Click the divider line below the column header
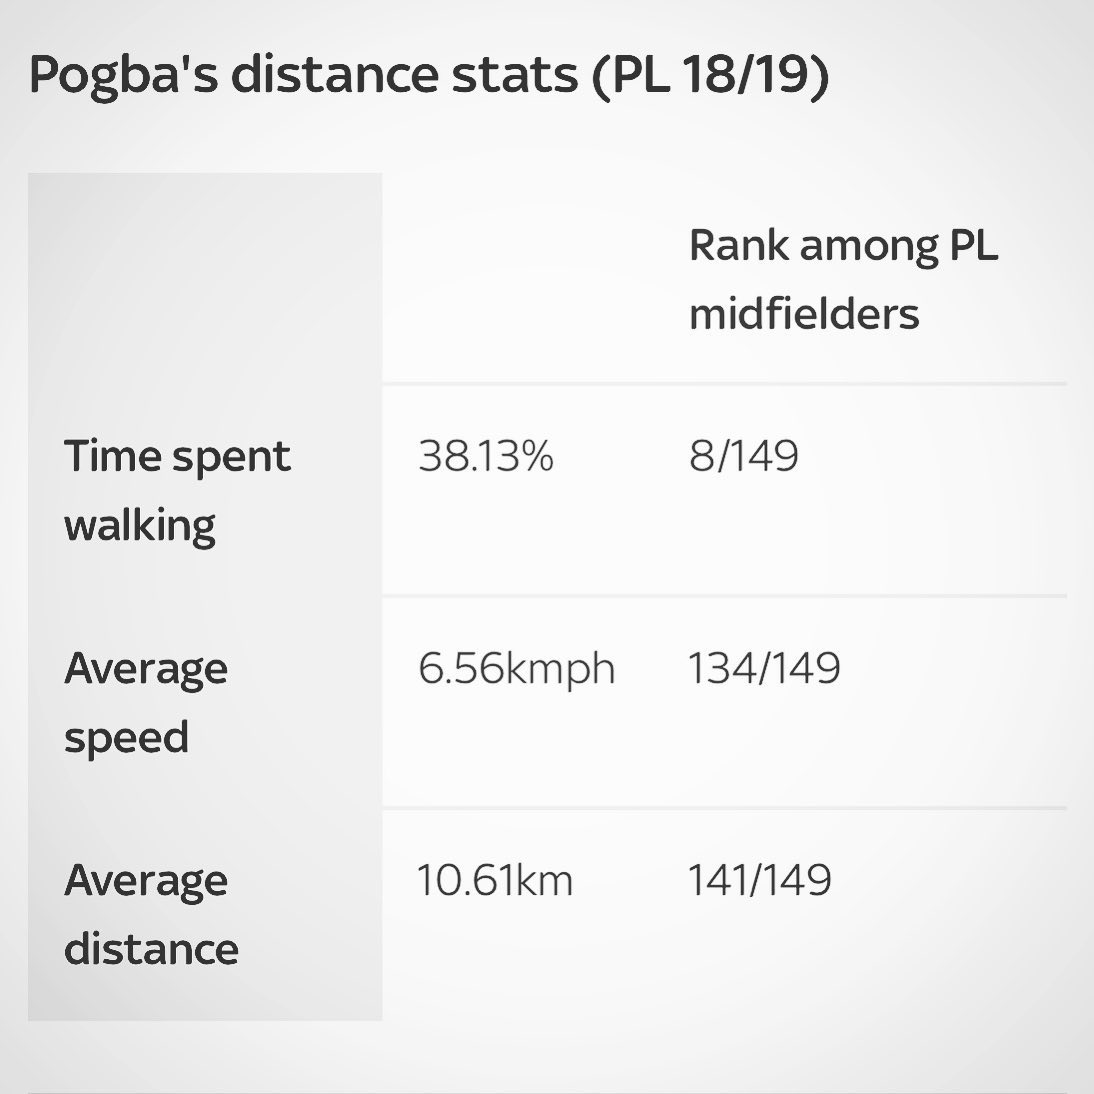The height and width of the screenshot is (1094, 1094). coord(725,384)
